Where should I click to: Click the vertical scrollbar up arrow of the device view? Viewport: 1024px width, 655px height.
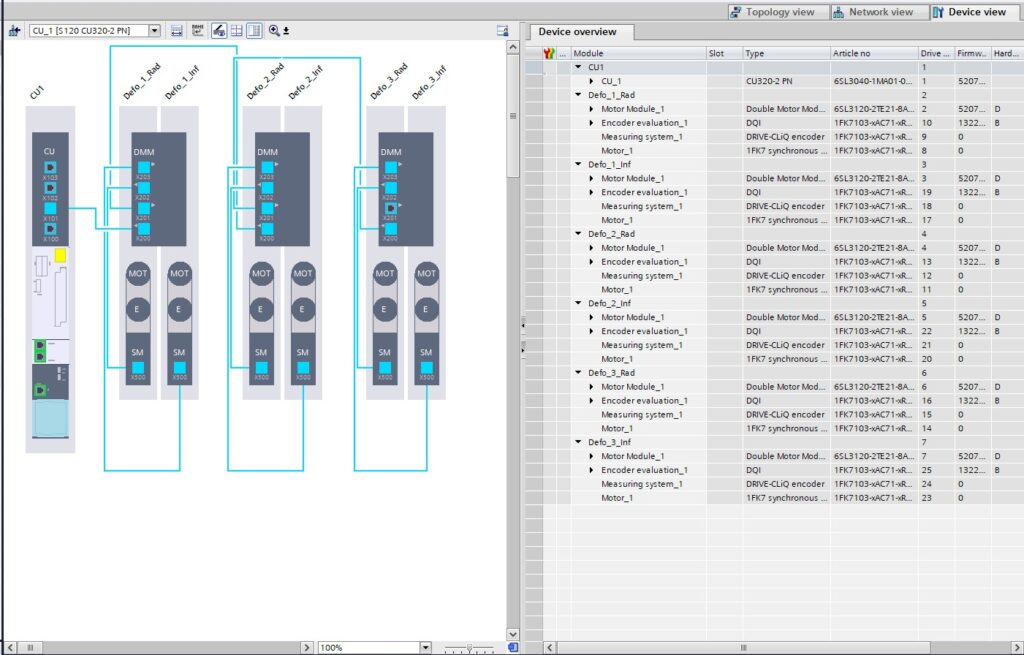click(513, 47)
